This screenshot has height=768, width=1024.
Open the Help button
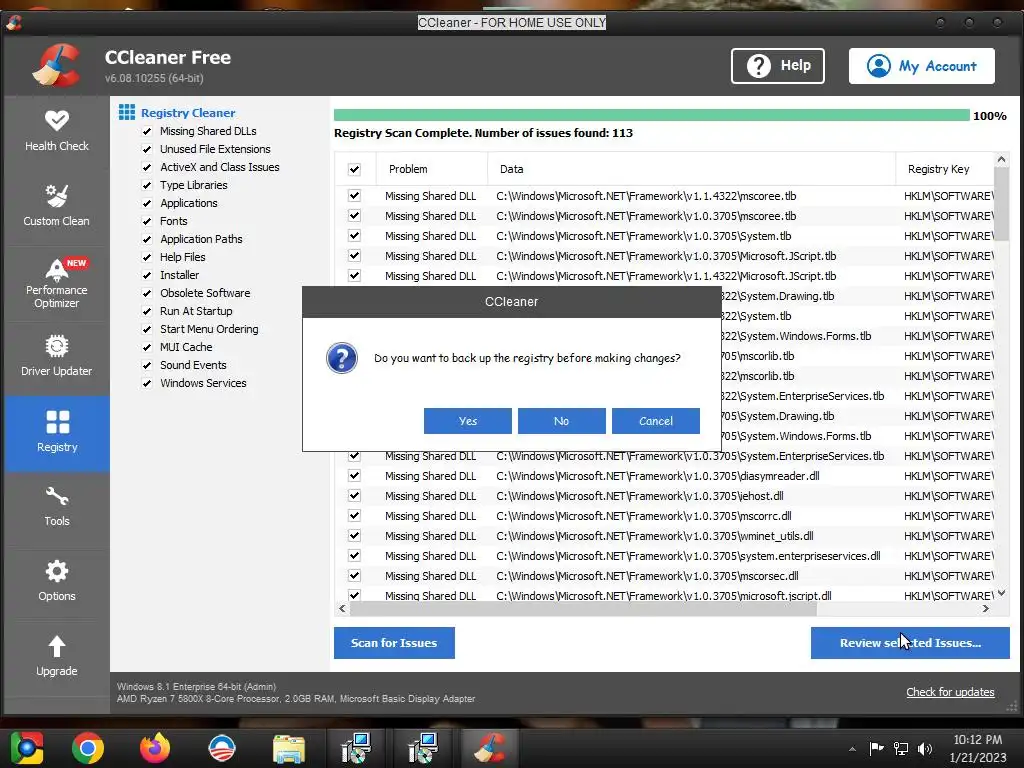(778, 66)
